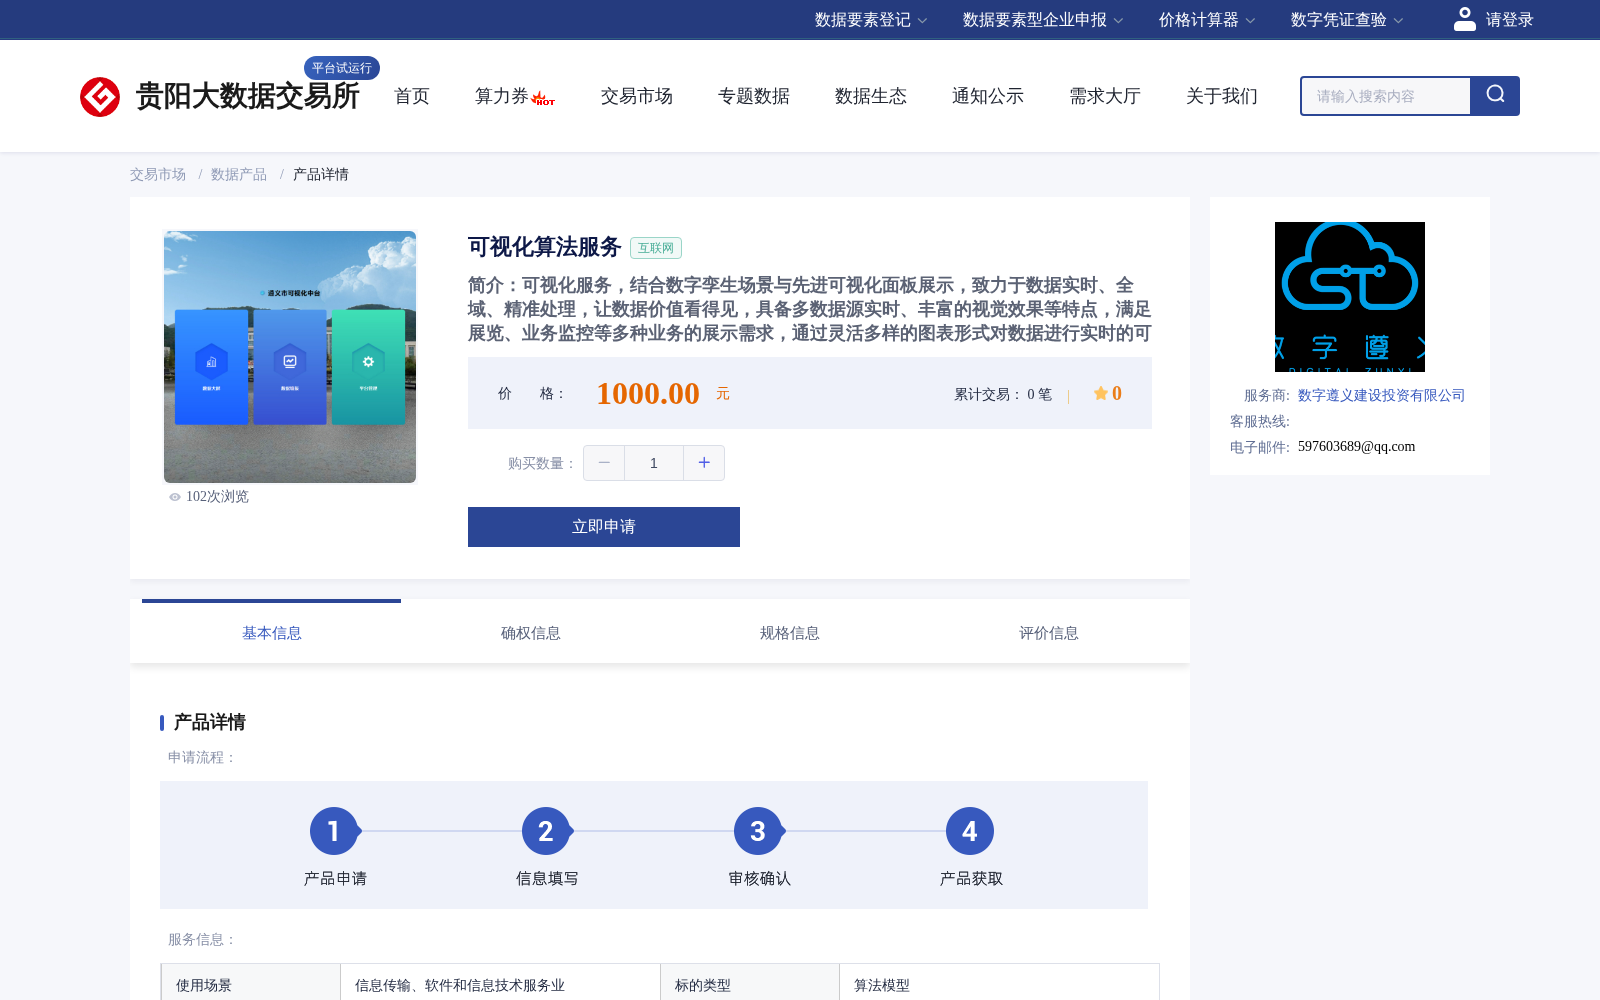The height and width of the screenshot is (1000, 1600).
Task: Open the 数据生态 nav item
Action: click(871, 96)
